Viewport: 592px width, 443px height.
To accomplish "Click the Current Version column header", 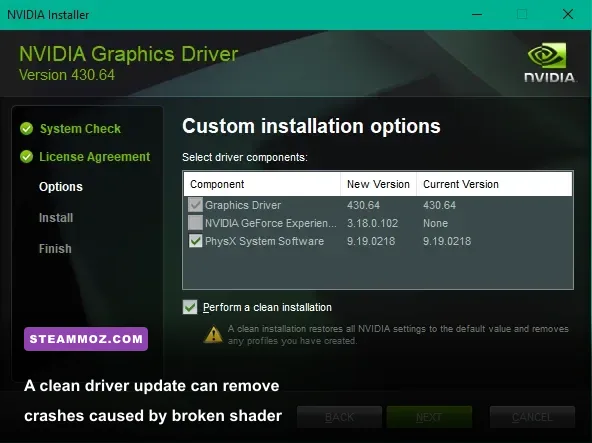I will (x=494, y=184).
